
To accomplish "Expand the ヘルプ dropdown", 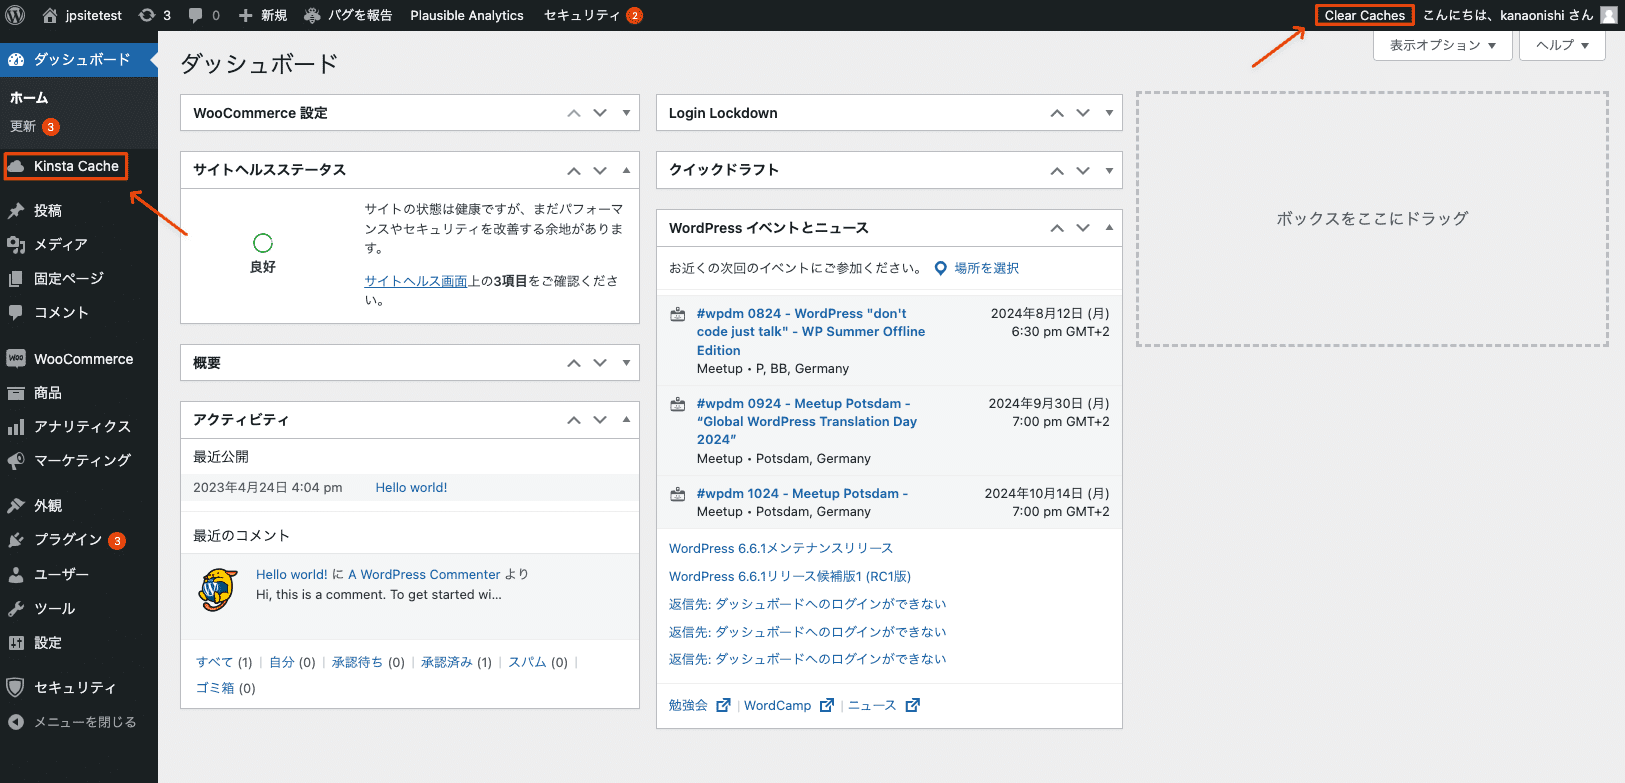I will click(x=1562, y=45).
